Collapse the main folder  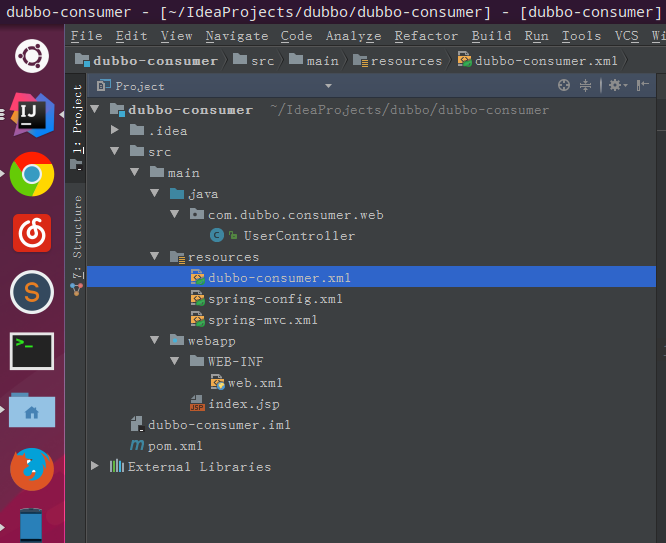click(x=135, y=172)
